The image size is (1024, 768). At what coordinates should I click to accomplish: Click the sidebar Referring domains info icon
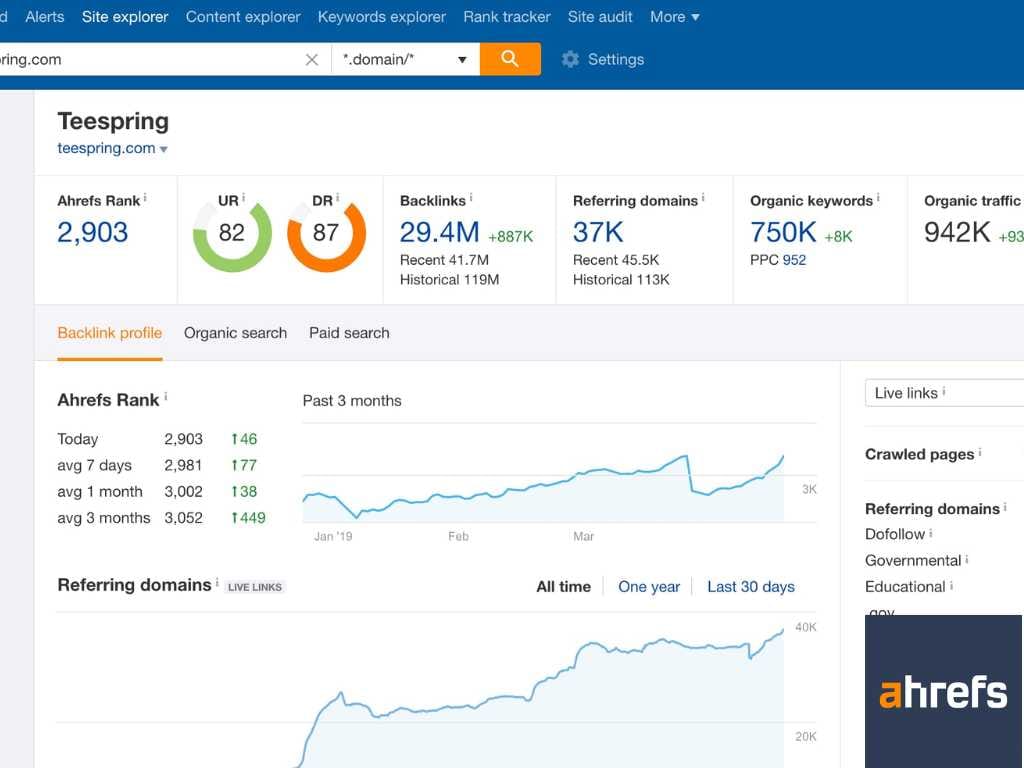coord(1005,507)
